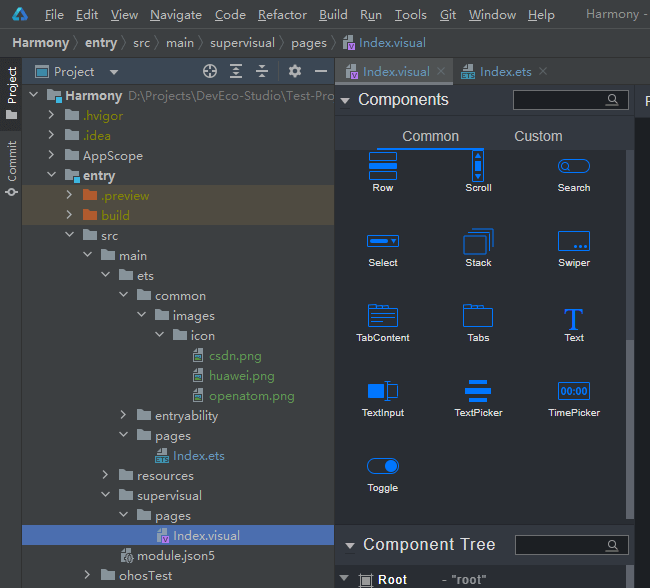The height and width of the screenshot is (588, 650).
Task: Expand the ohosTest folder
Action: point(87,575)
